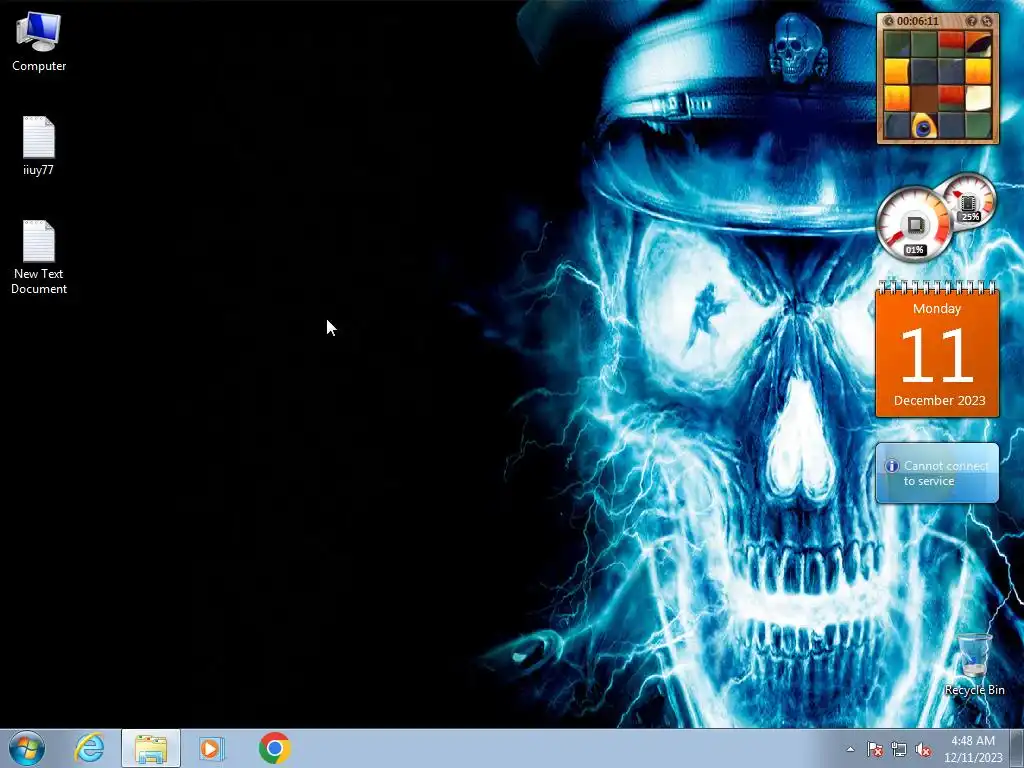Select the iiuy77 text file icon

coord(39,146)
